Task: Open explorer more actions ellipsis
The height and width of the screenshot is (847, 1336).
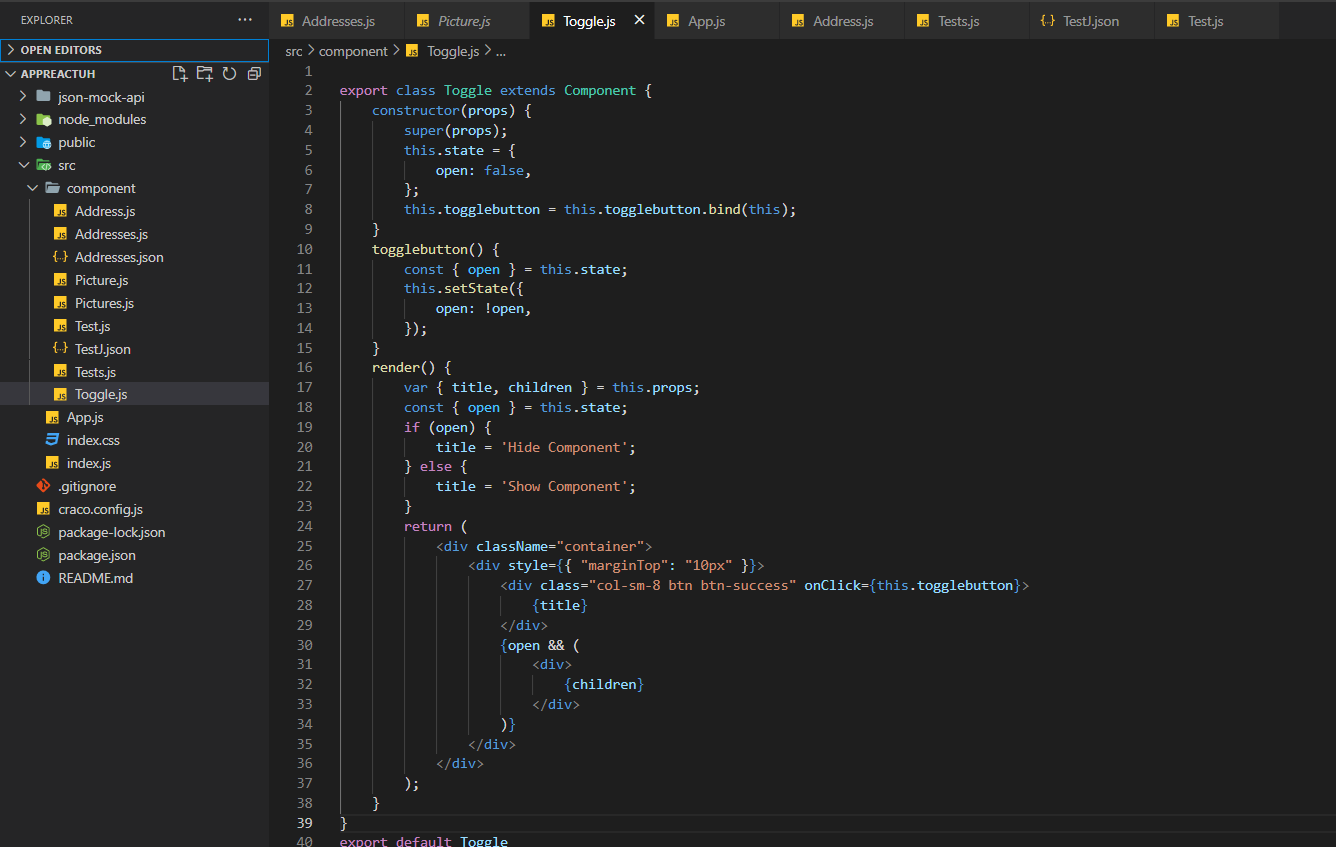Action: (245, 20)
